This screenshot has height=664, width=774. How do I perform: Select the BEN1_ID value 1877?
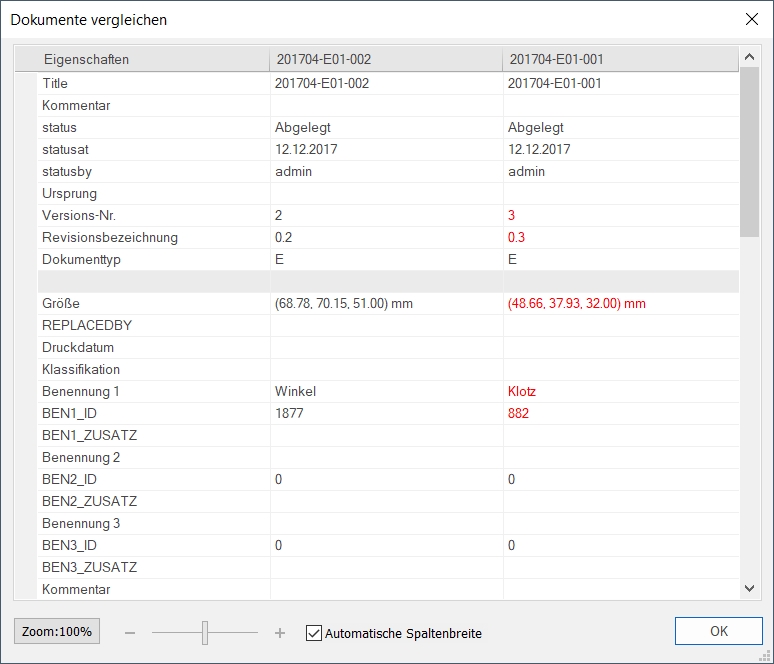(x=289, y=414)
